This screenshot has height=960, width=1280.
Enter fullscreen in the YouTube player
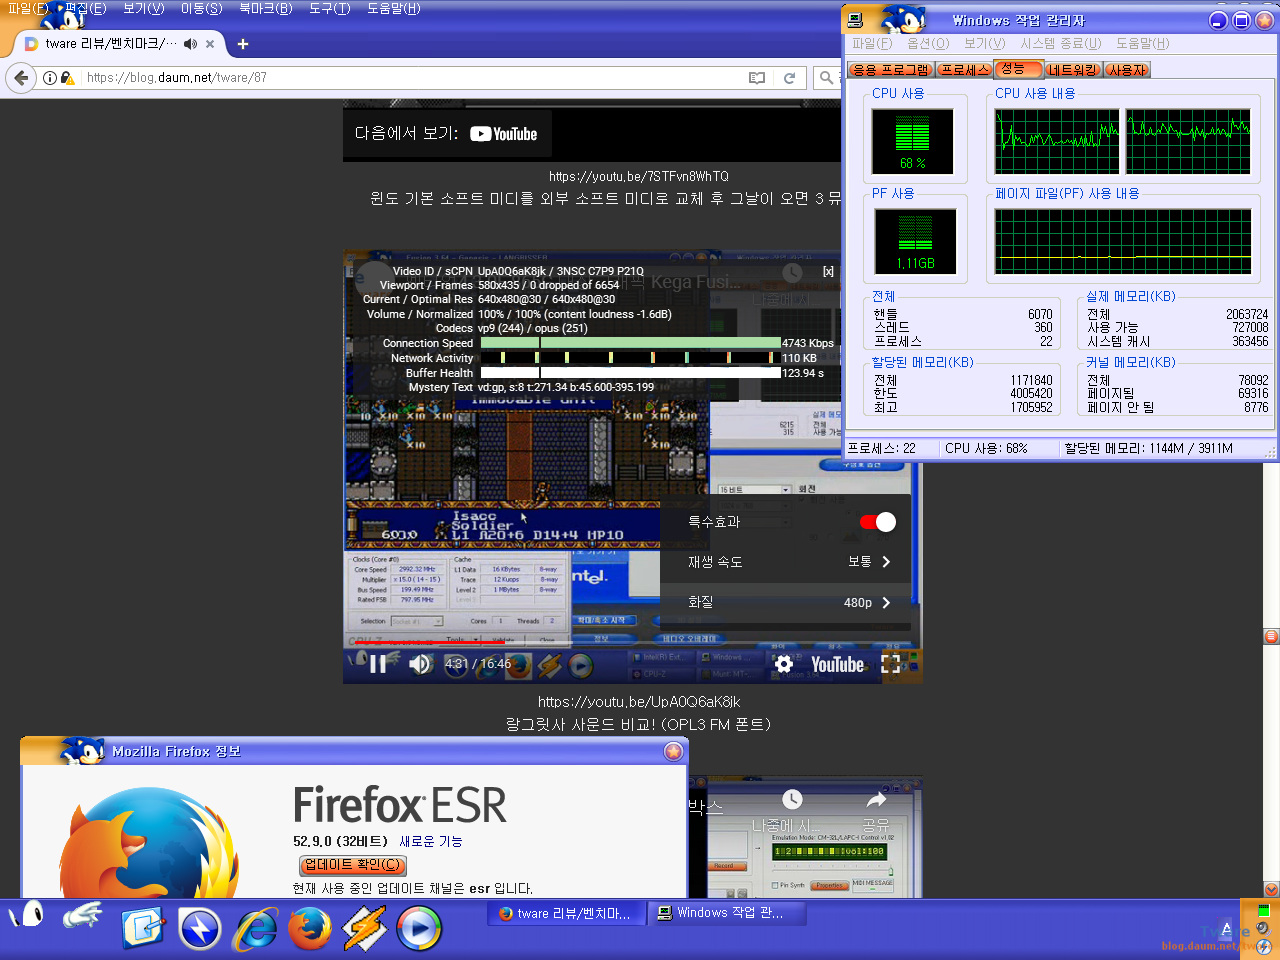(891, 664)
